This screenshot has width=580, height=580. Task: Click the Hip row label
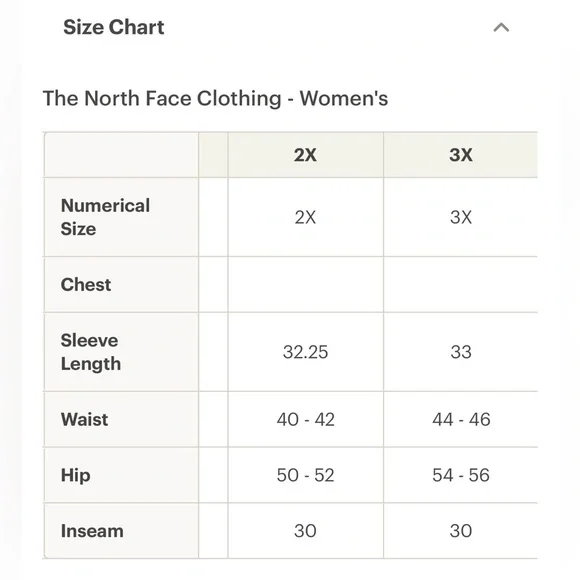tap(75, 475)
